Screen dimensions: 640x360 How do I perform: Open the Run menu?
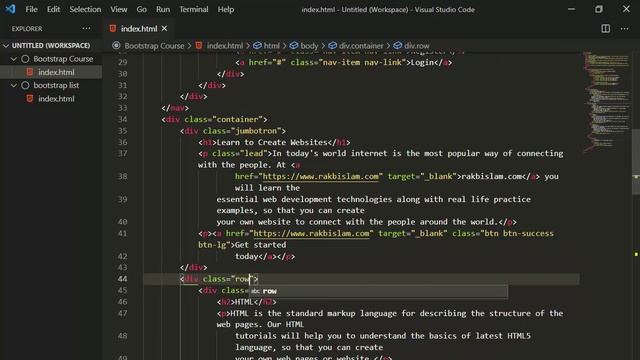pyautogui.click(x=163, y=9)
